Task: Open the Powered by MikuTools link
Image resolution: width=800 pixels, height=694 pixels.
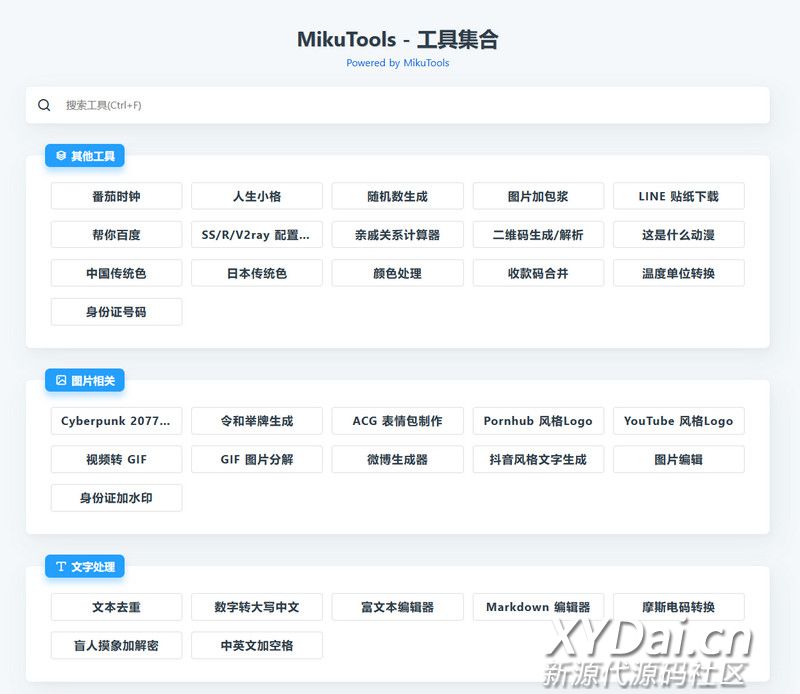Action: (x=397, y=63)
